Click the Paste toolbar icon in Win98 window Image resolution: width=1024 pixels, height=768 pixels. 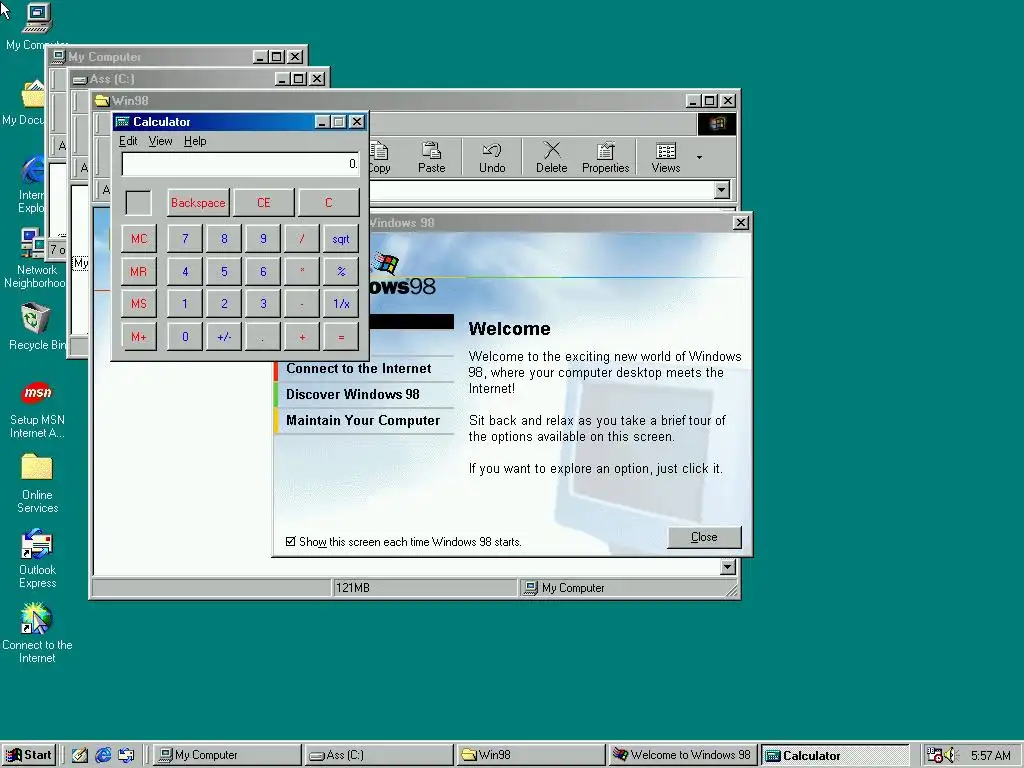coord(432,157)
